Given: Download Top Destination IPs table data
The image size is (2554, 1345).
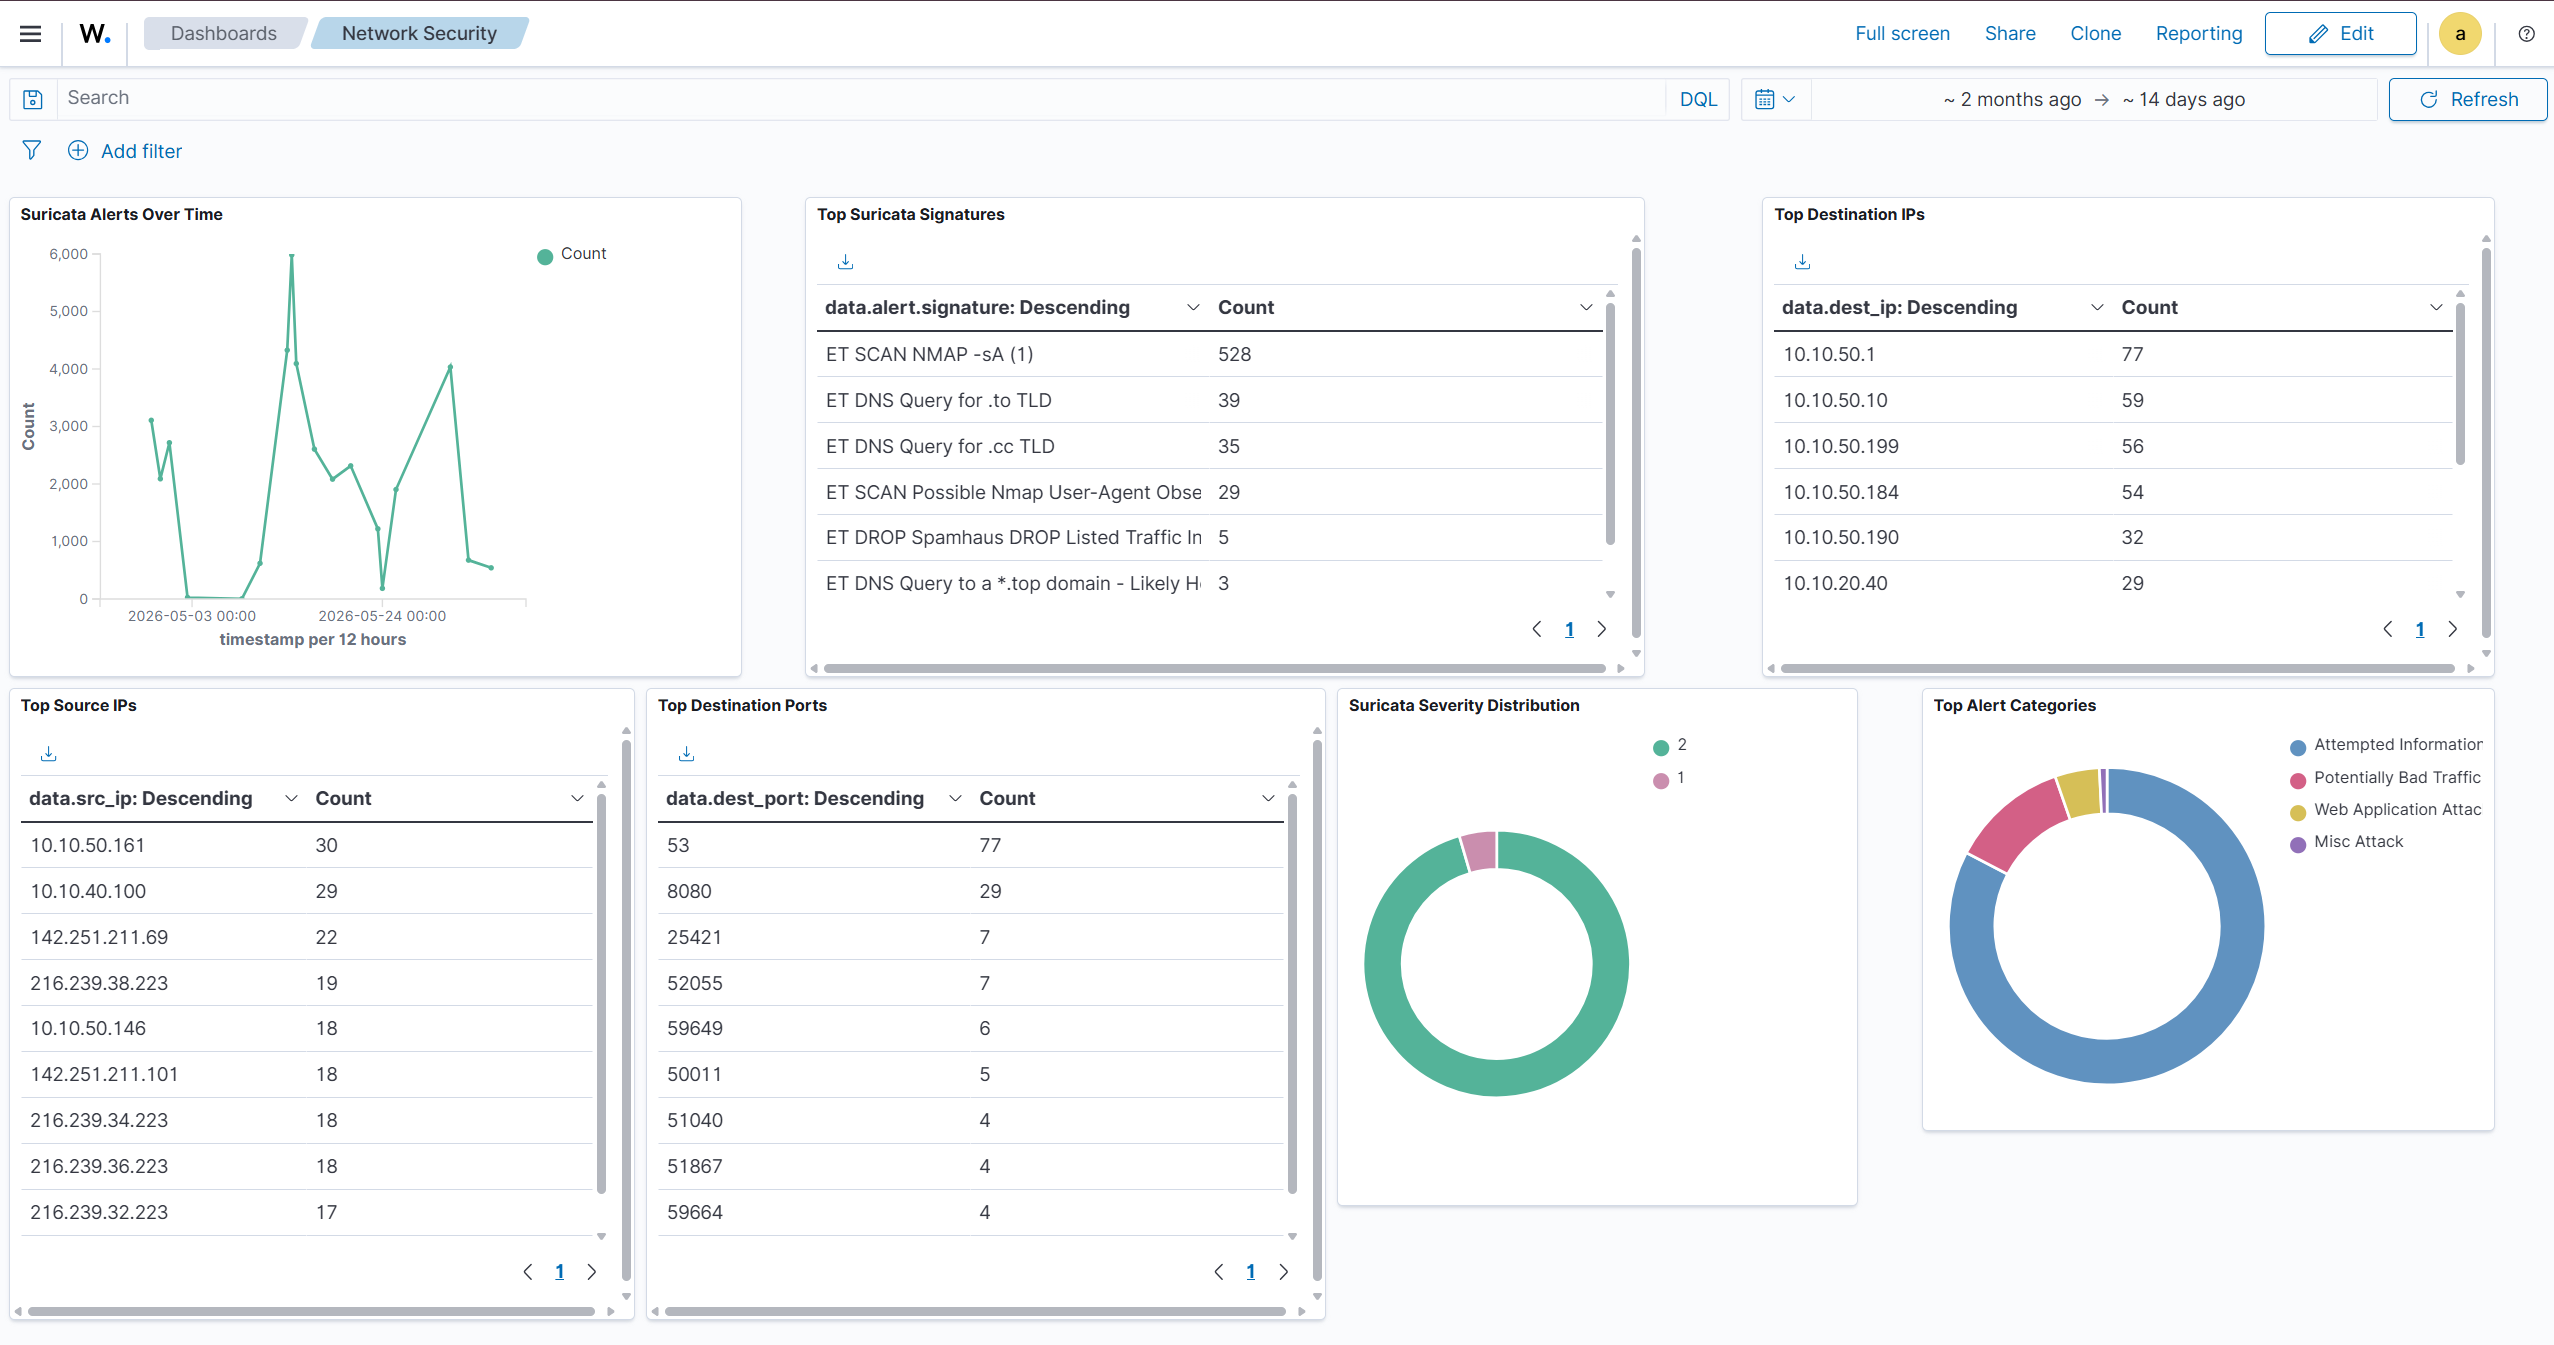Looking at the screenshot, I should pyautogui.click(x=1802, y=262).
